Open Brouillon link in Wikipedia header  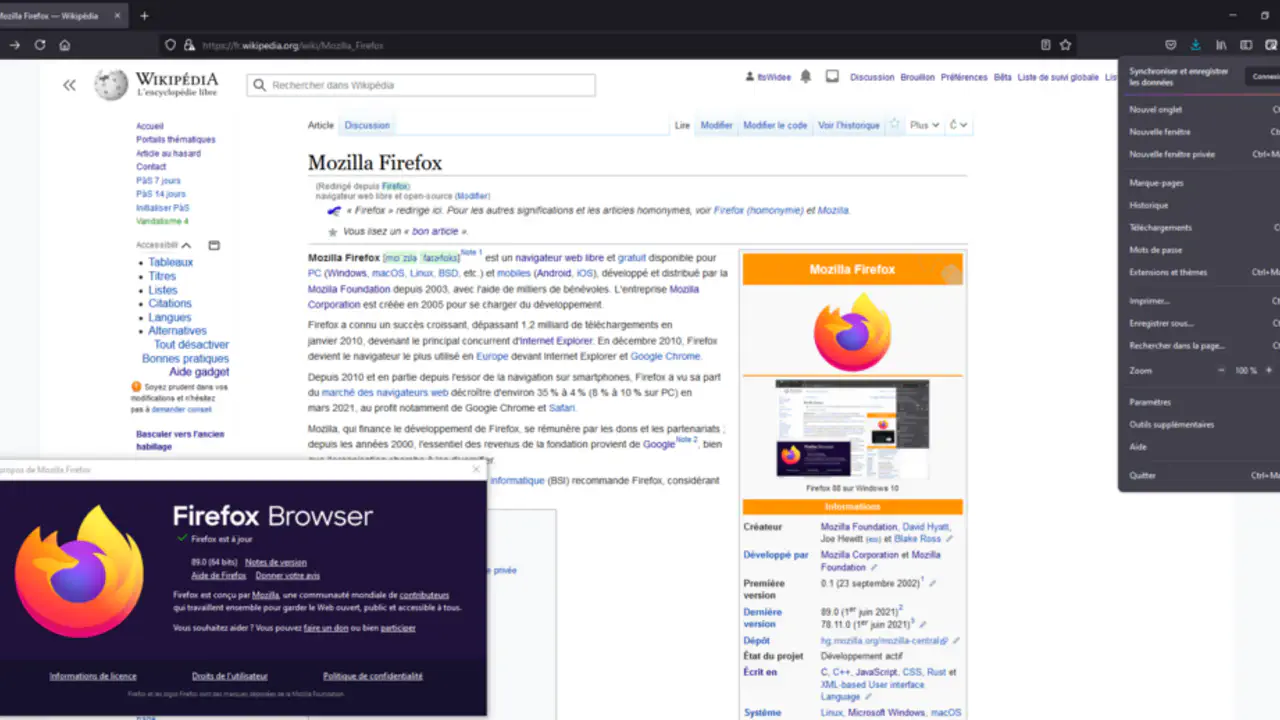click(x=918, y=77)
